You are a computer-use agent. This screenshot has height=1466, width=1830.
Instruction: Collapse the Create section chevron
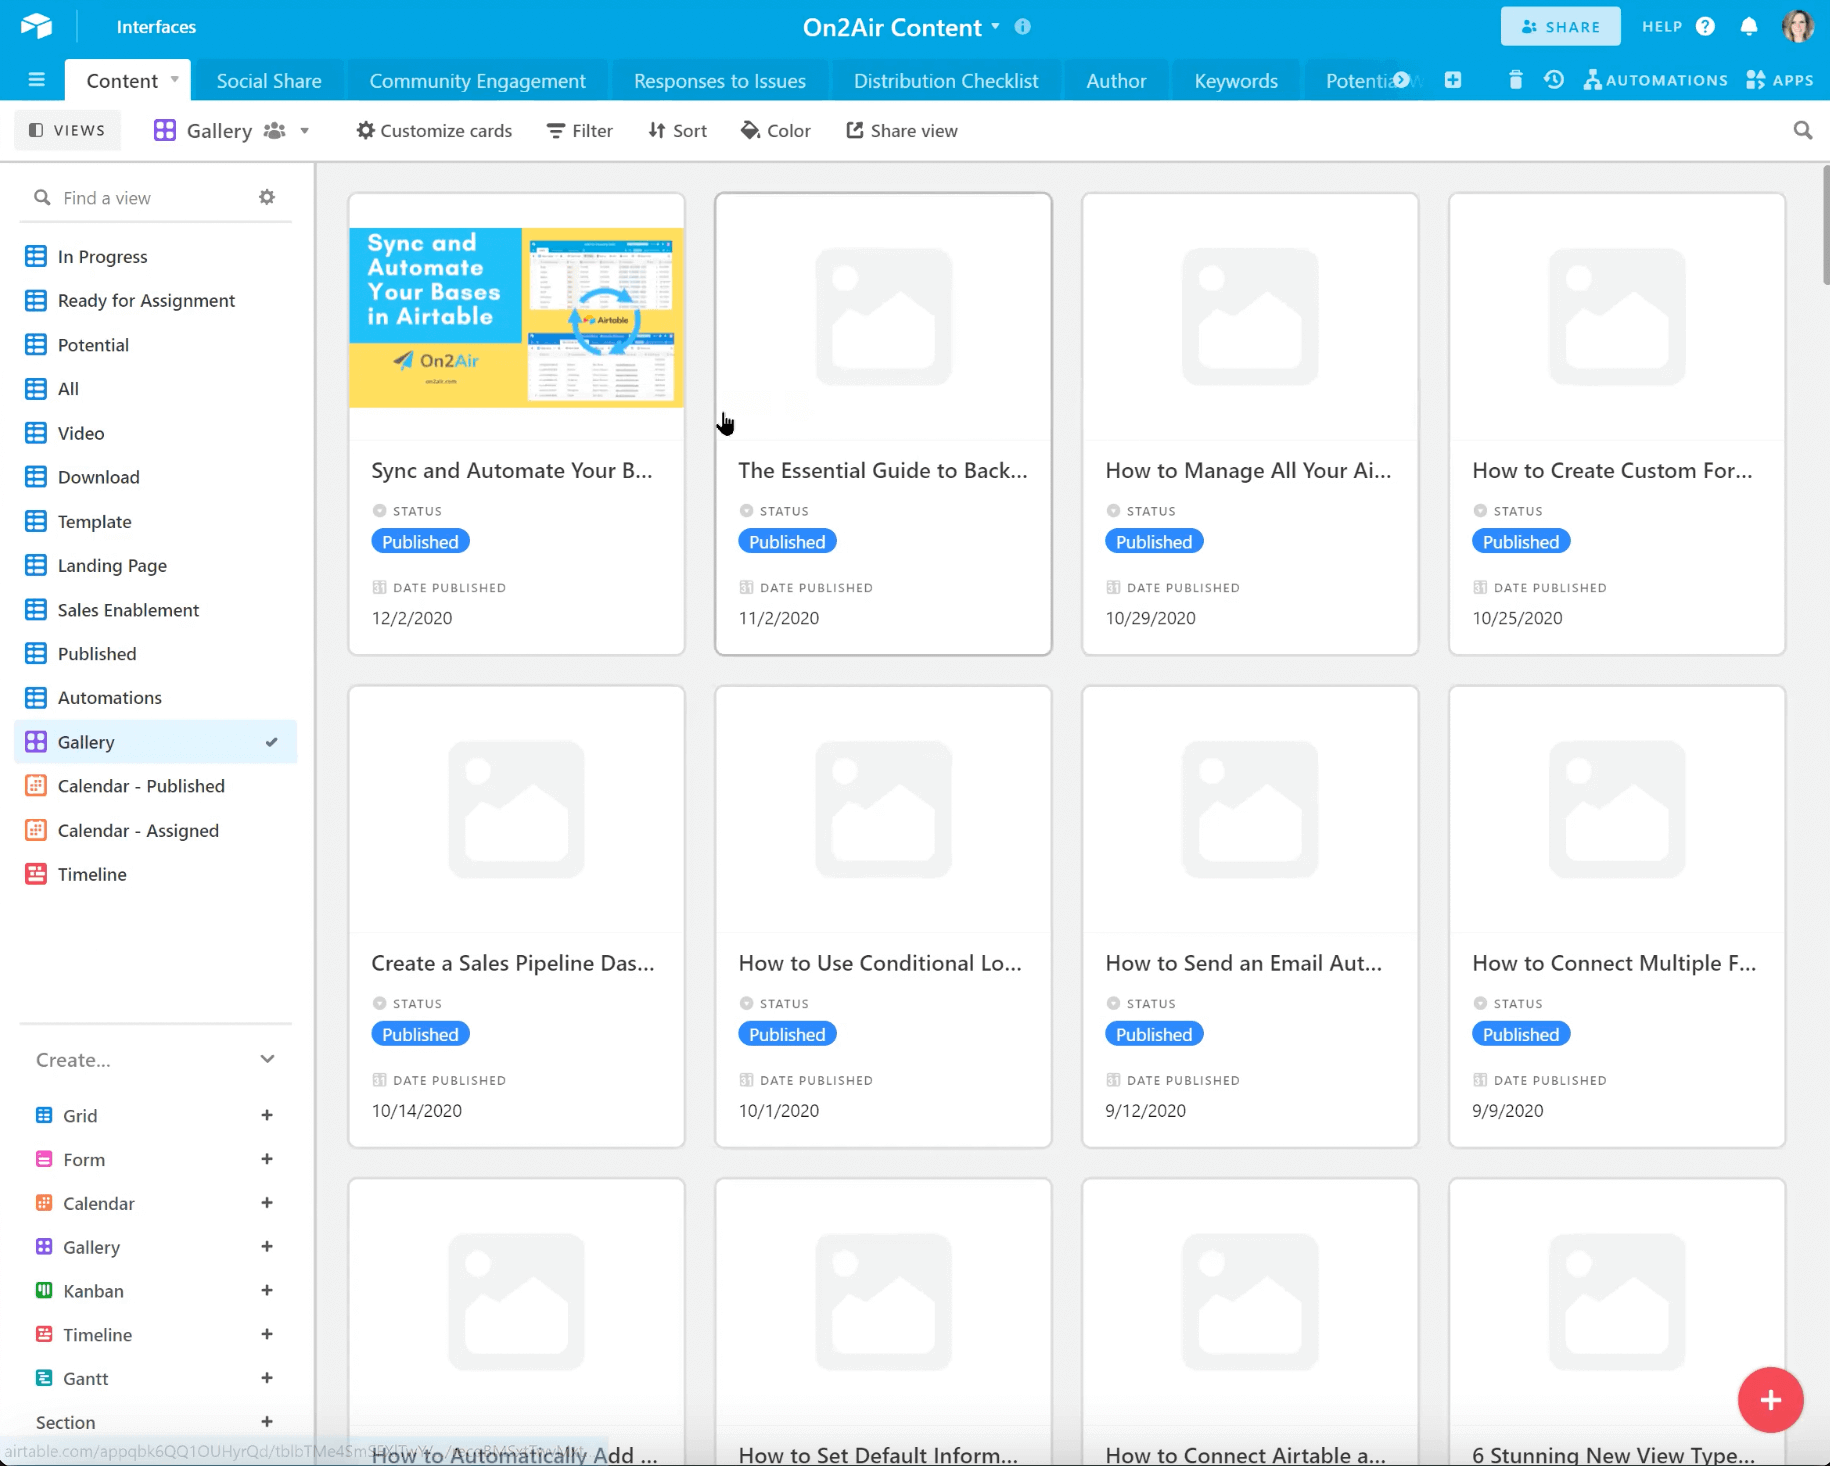(x=267, y=1059)
